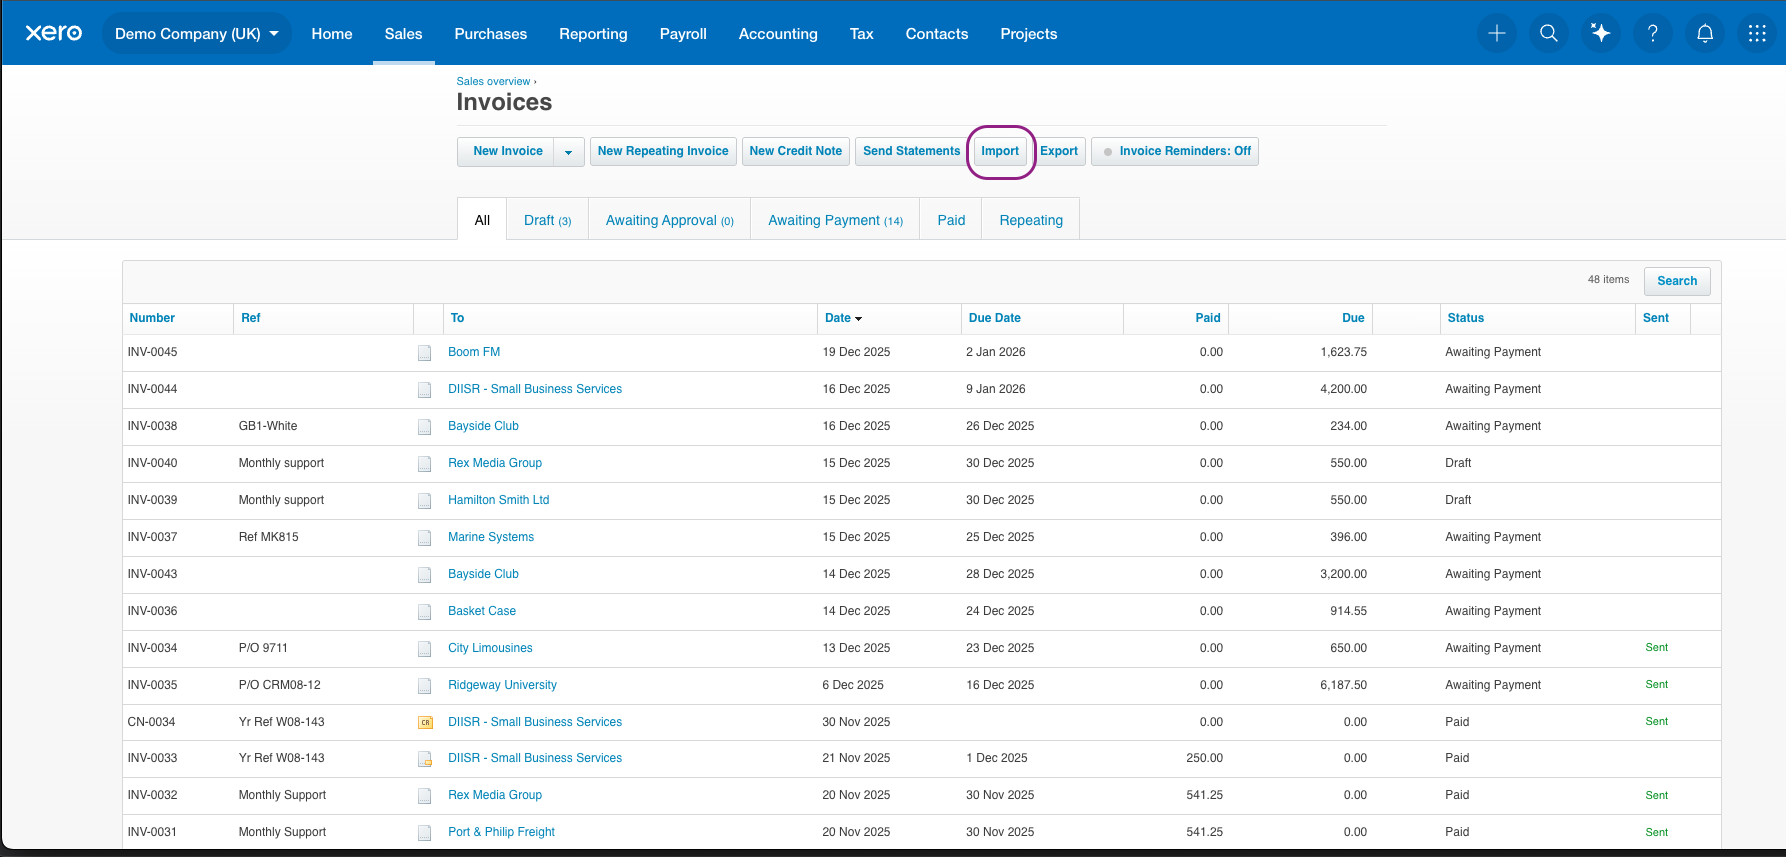Screen dimensions: 1786x857
Task: Switch to the Paid tab
Action: 951,220
